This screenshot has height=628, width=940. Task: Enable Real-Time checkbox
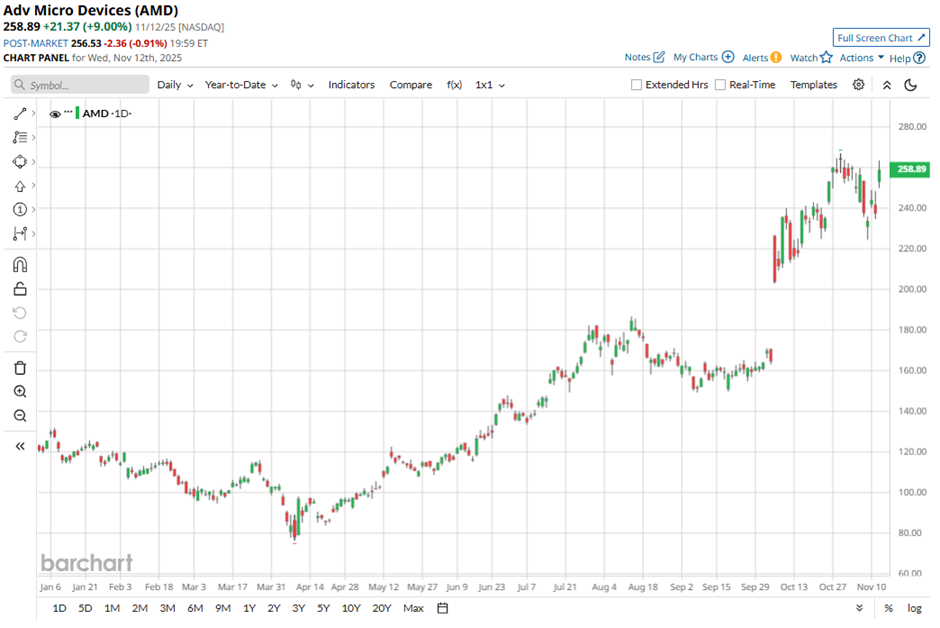pos(720,84)
